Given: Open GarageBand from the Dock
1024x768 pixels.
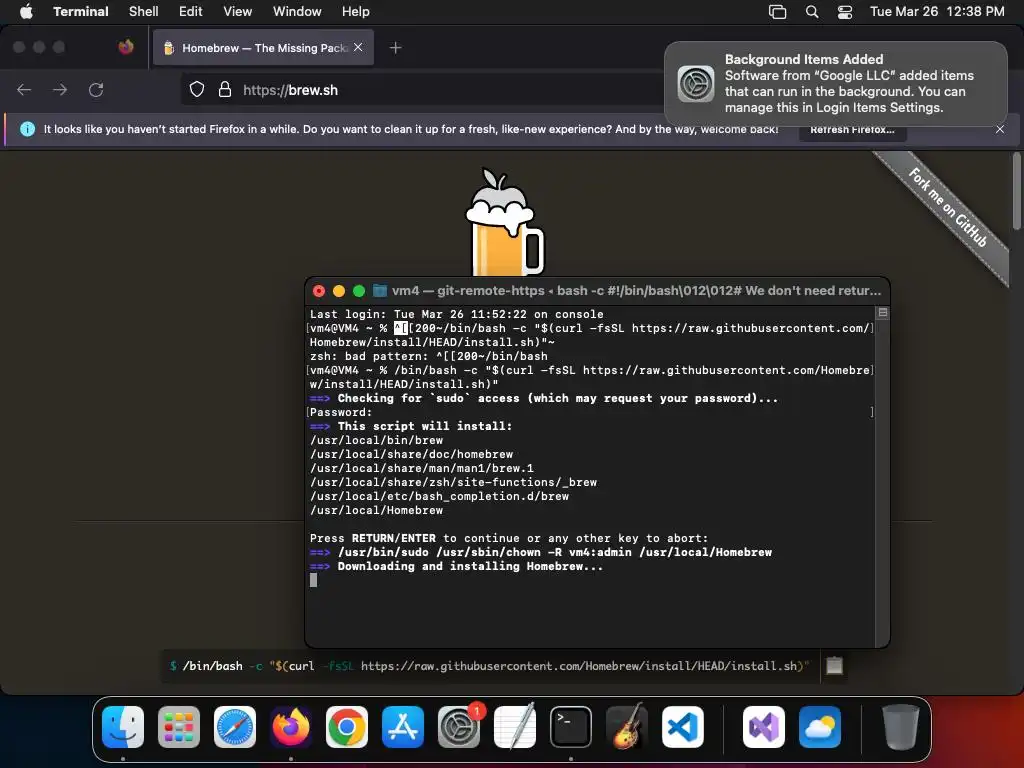Looking at the screenshot, I should pos(627,727).
